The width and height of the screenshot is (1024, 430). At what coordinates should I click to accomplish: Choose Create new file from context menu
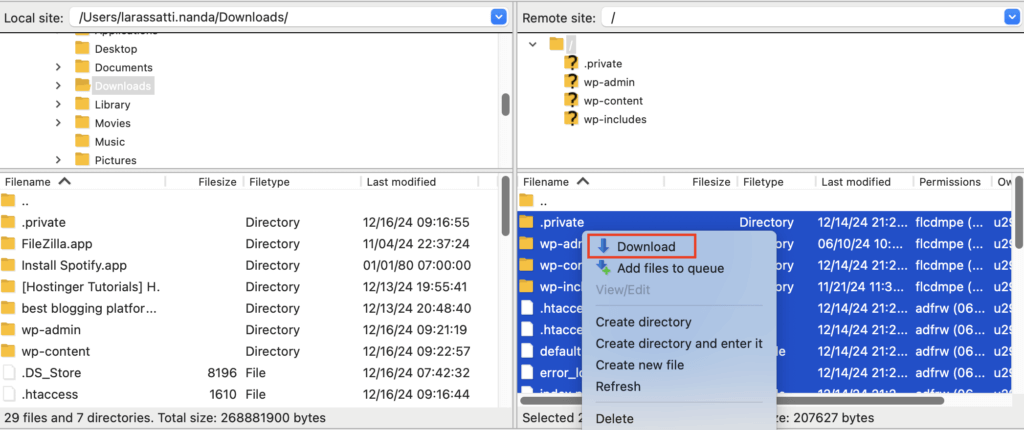point(639,365)
